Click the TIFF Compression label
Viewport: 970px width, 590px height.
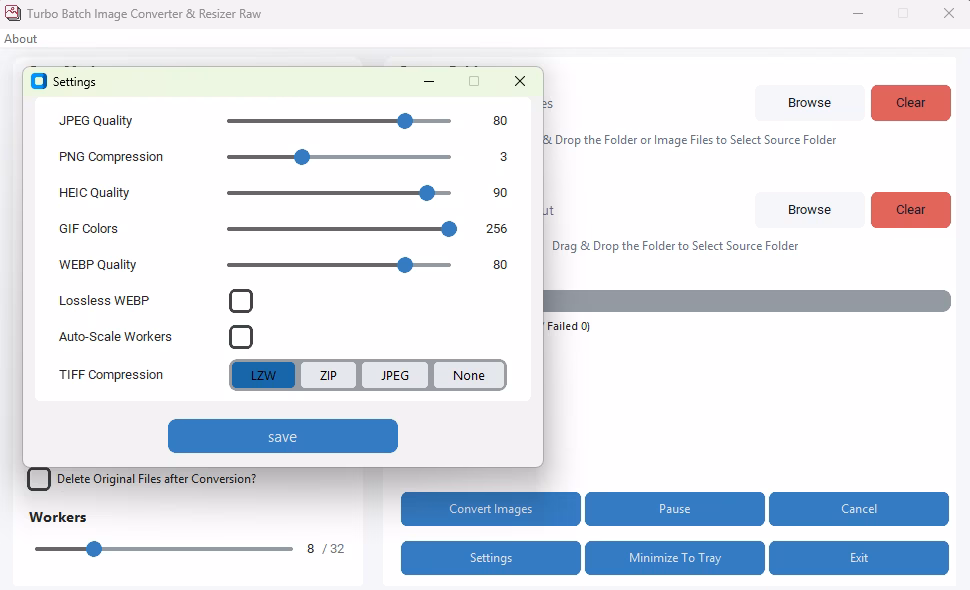(x=111, y=375)
